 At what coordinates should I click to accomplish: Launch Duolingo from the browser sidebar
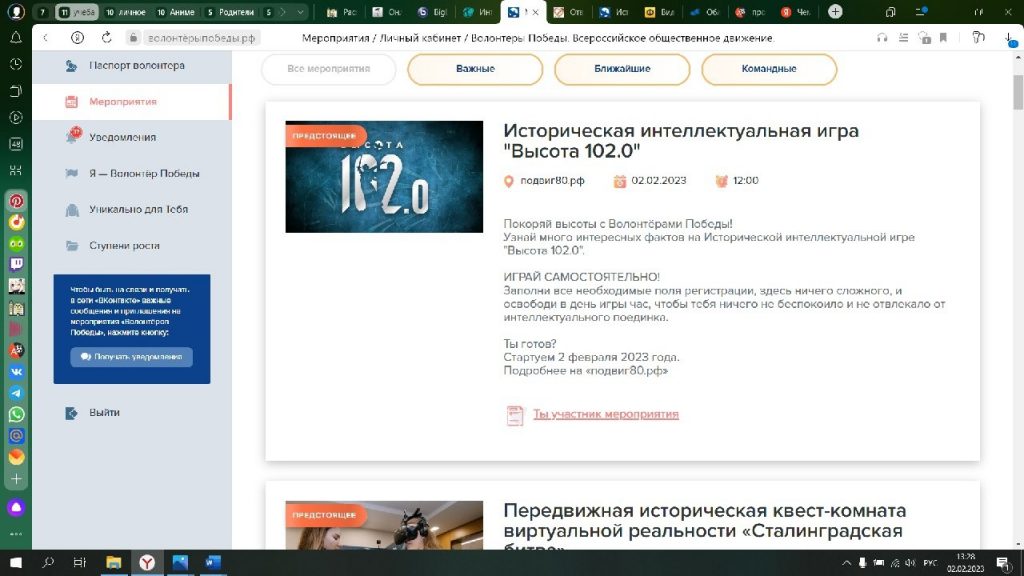16,244
